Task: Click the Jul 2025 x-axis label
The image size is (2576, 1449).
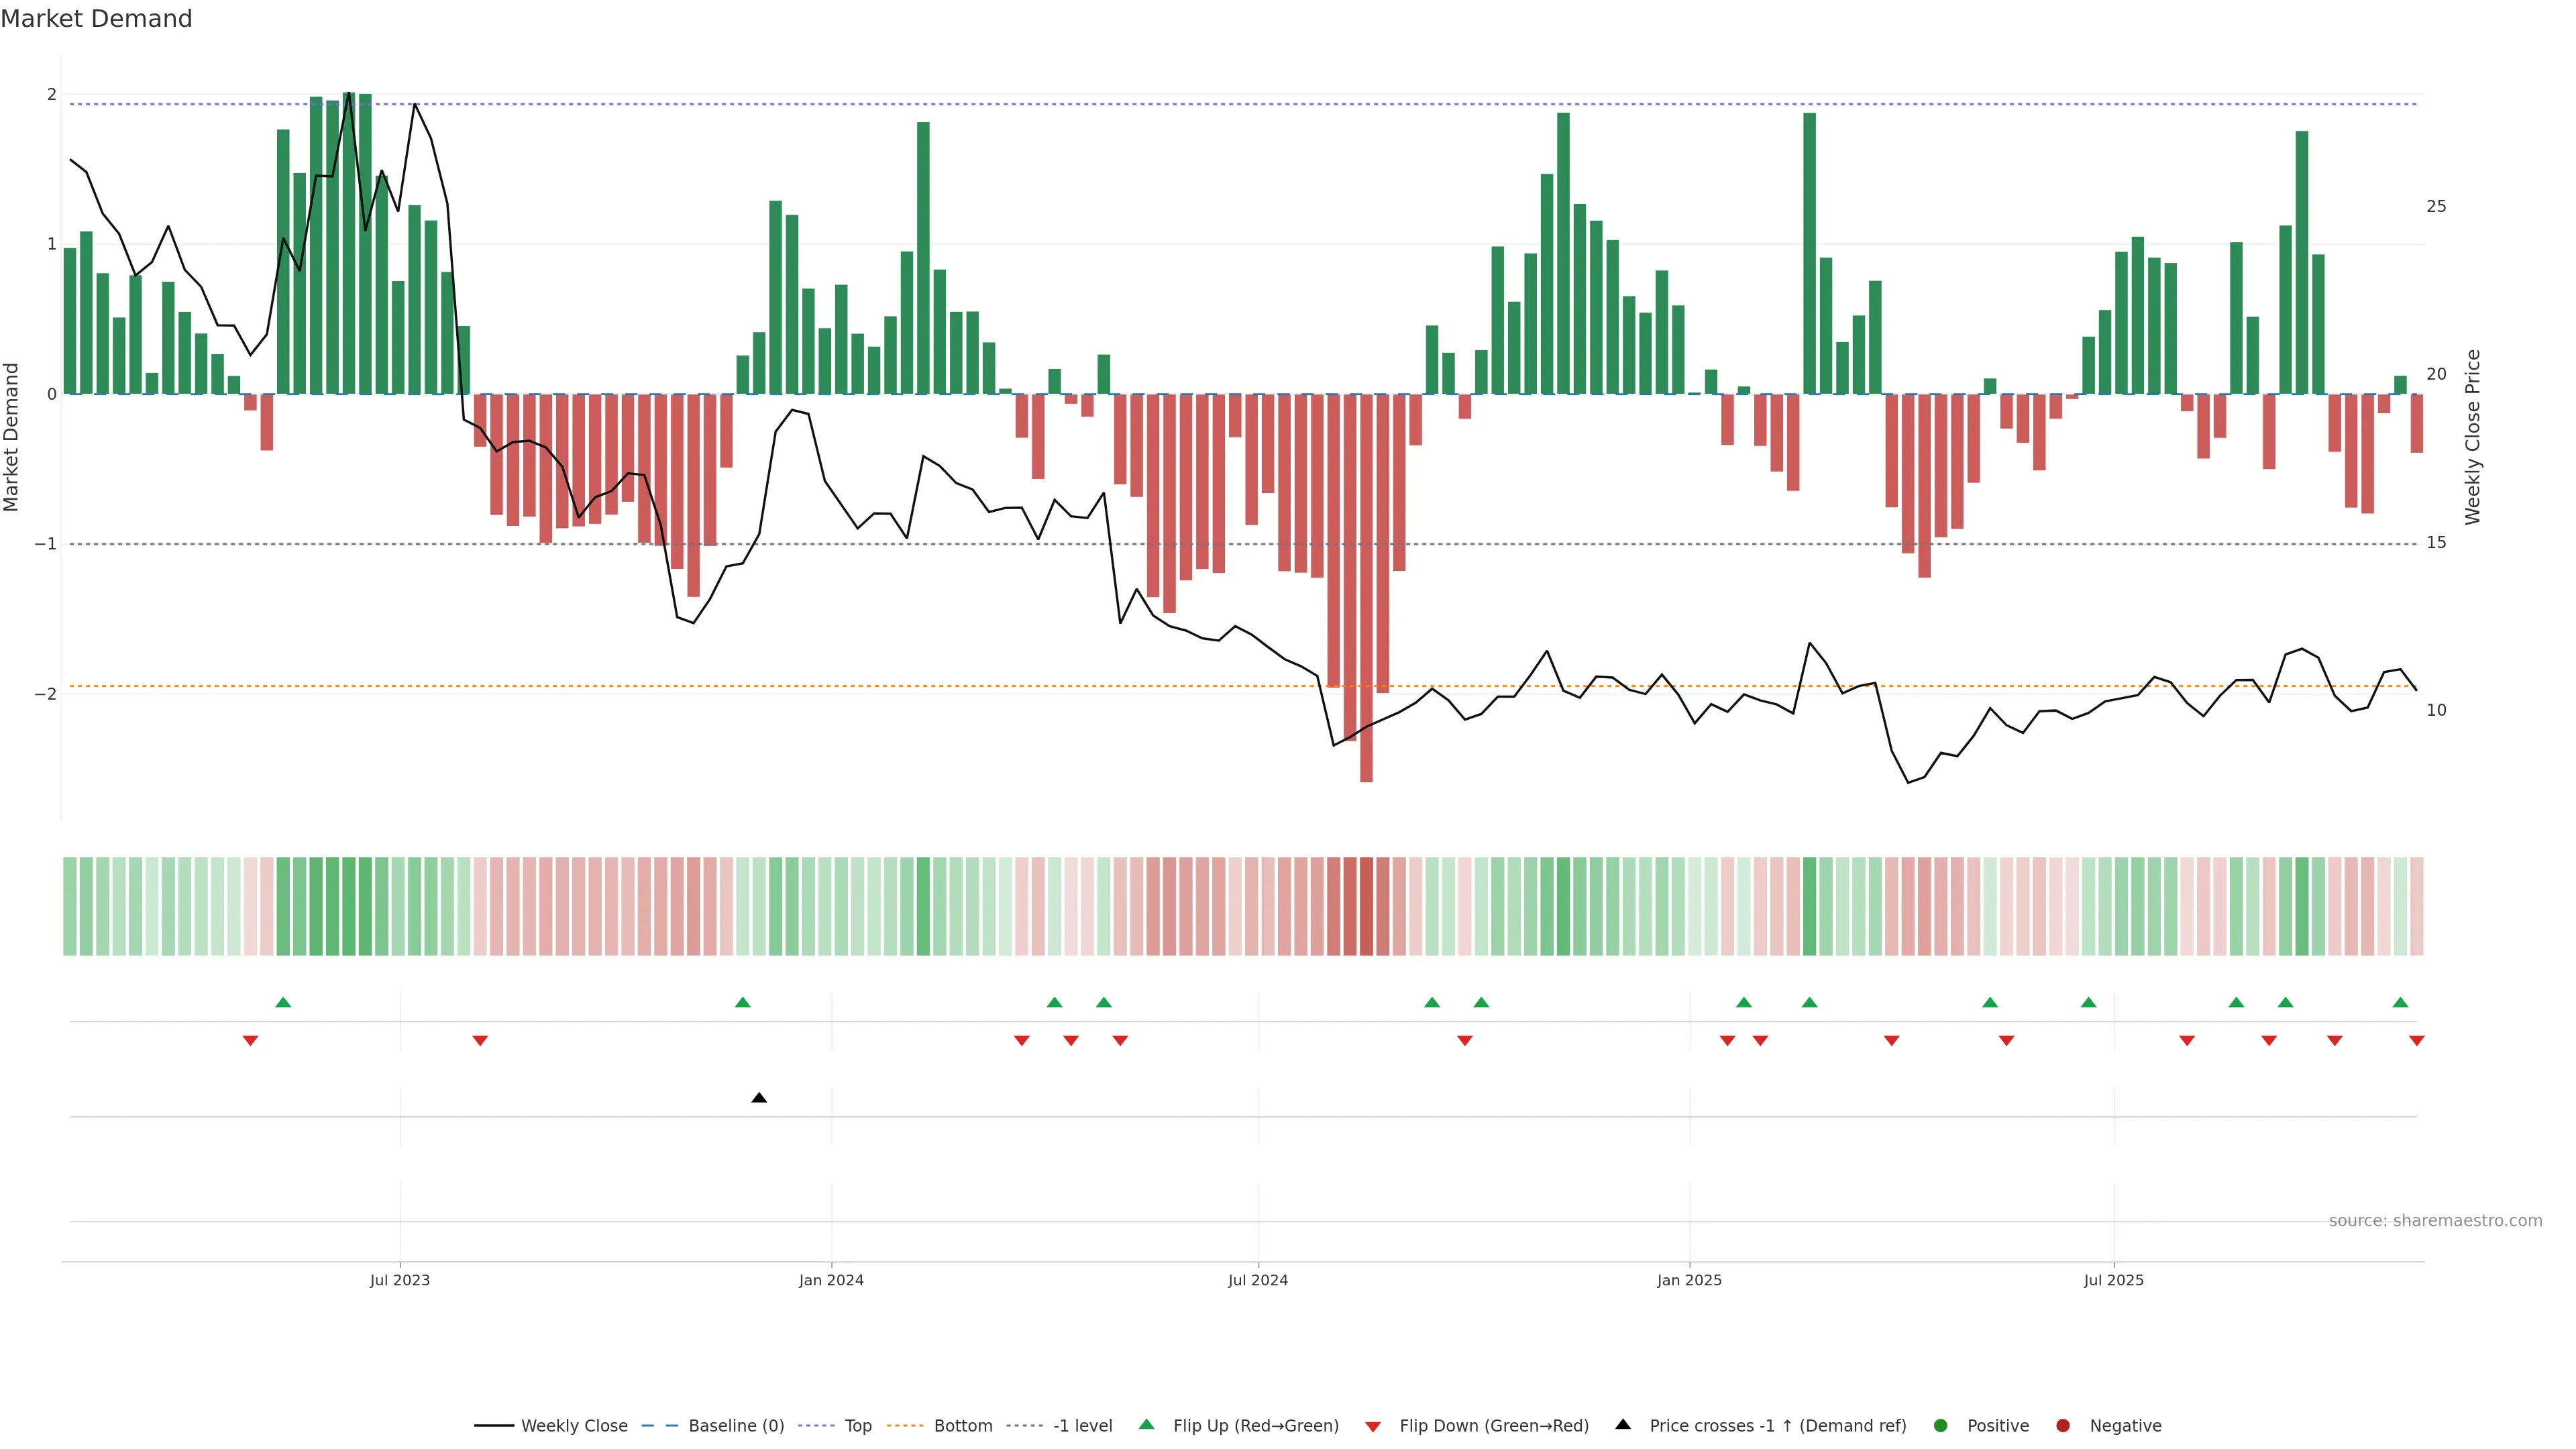Action: (2113, 1280)
